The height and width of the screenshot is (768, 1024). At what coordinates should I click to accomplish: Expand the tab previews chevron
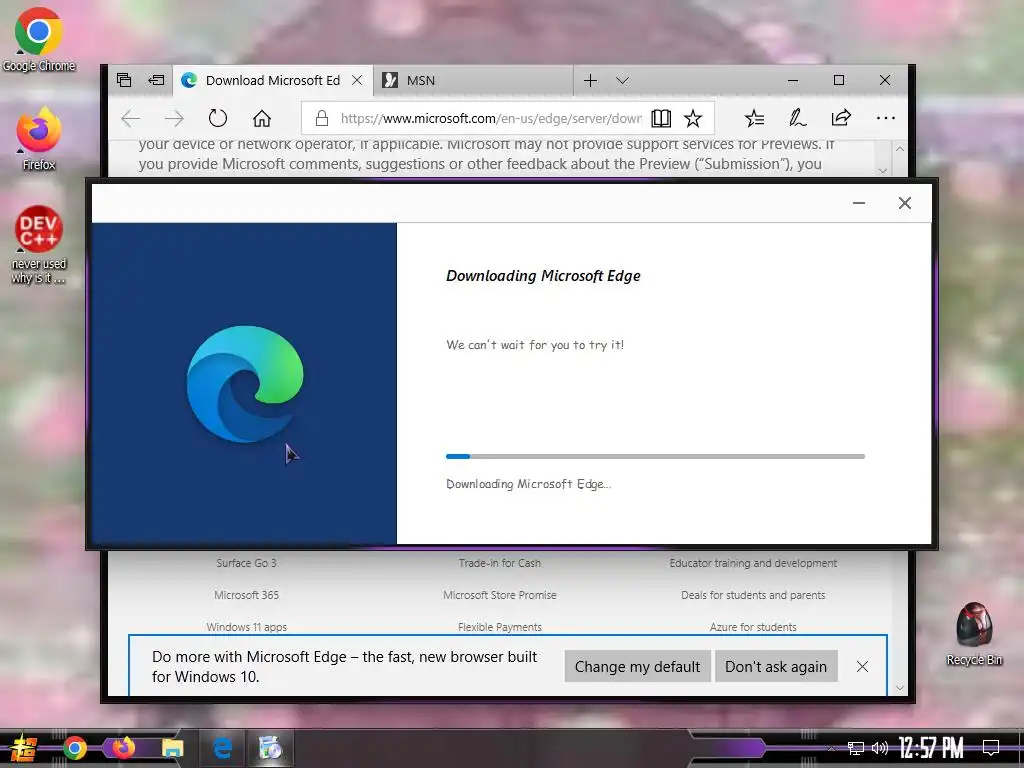click(x=622, y=80)
